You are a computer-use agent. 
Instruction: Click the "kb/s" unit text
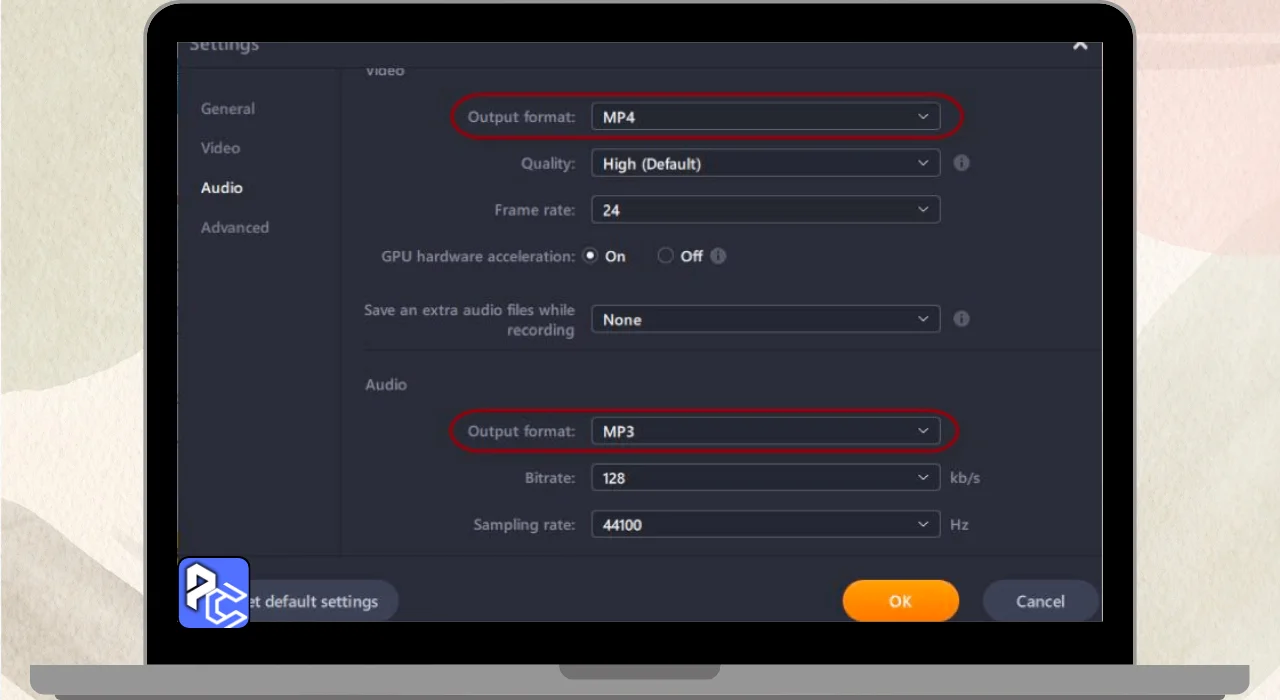pos(965,478)
